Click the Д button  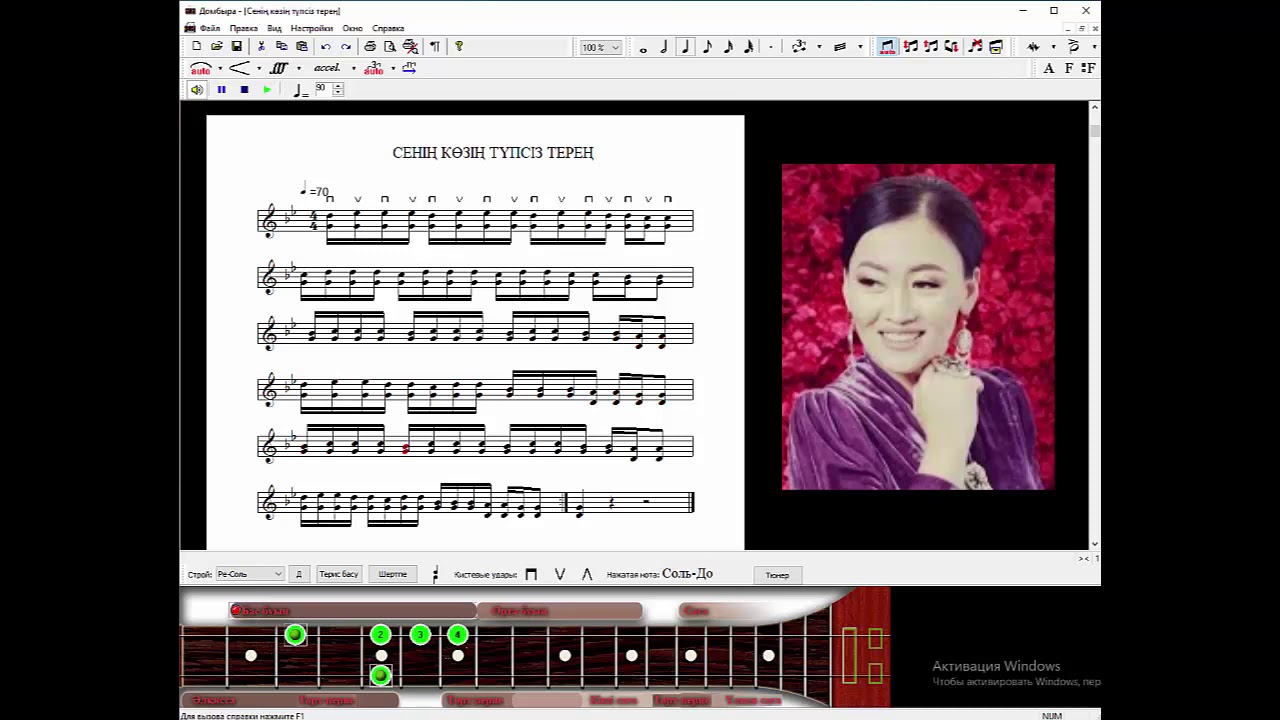pyautogui.click(x=298, y=574)
